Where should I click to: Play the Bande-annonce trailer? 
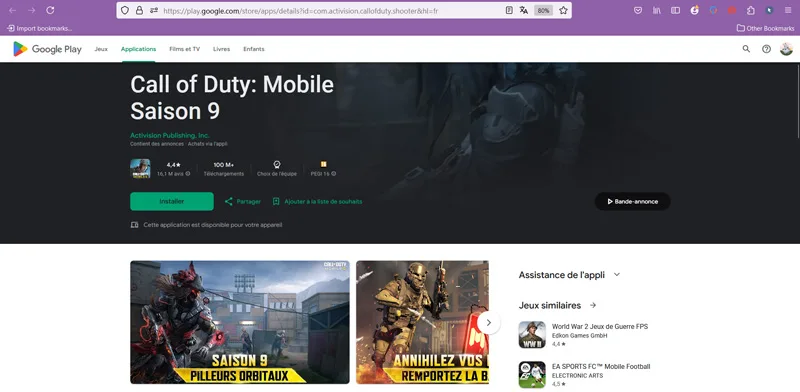pyautogui.click(x=633, y=202)
